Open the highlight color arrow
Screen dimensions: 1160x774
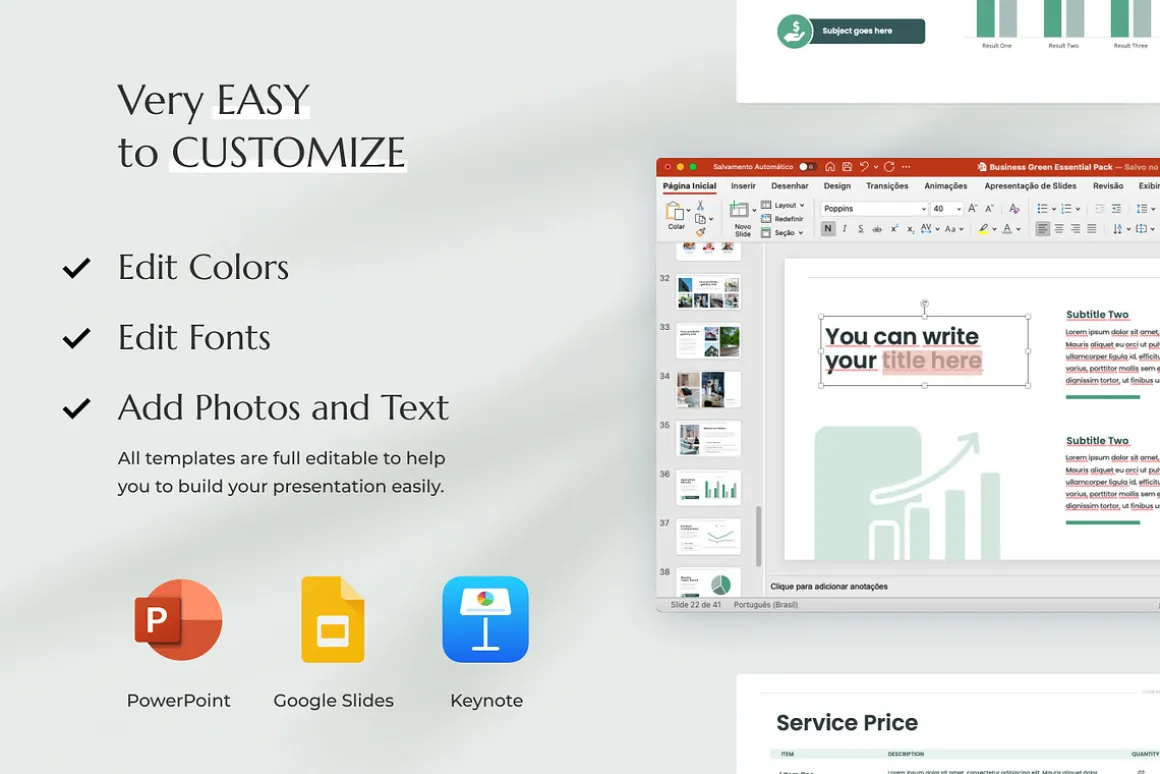point(994,229)
